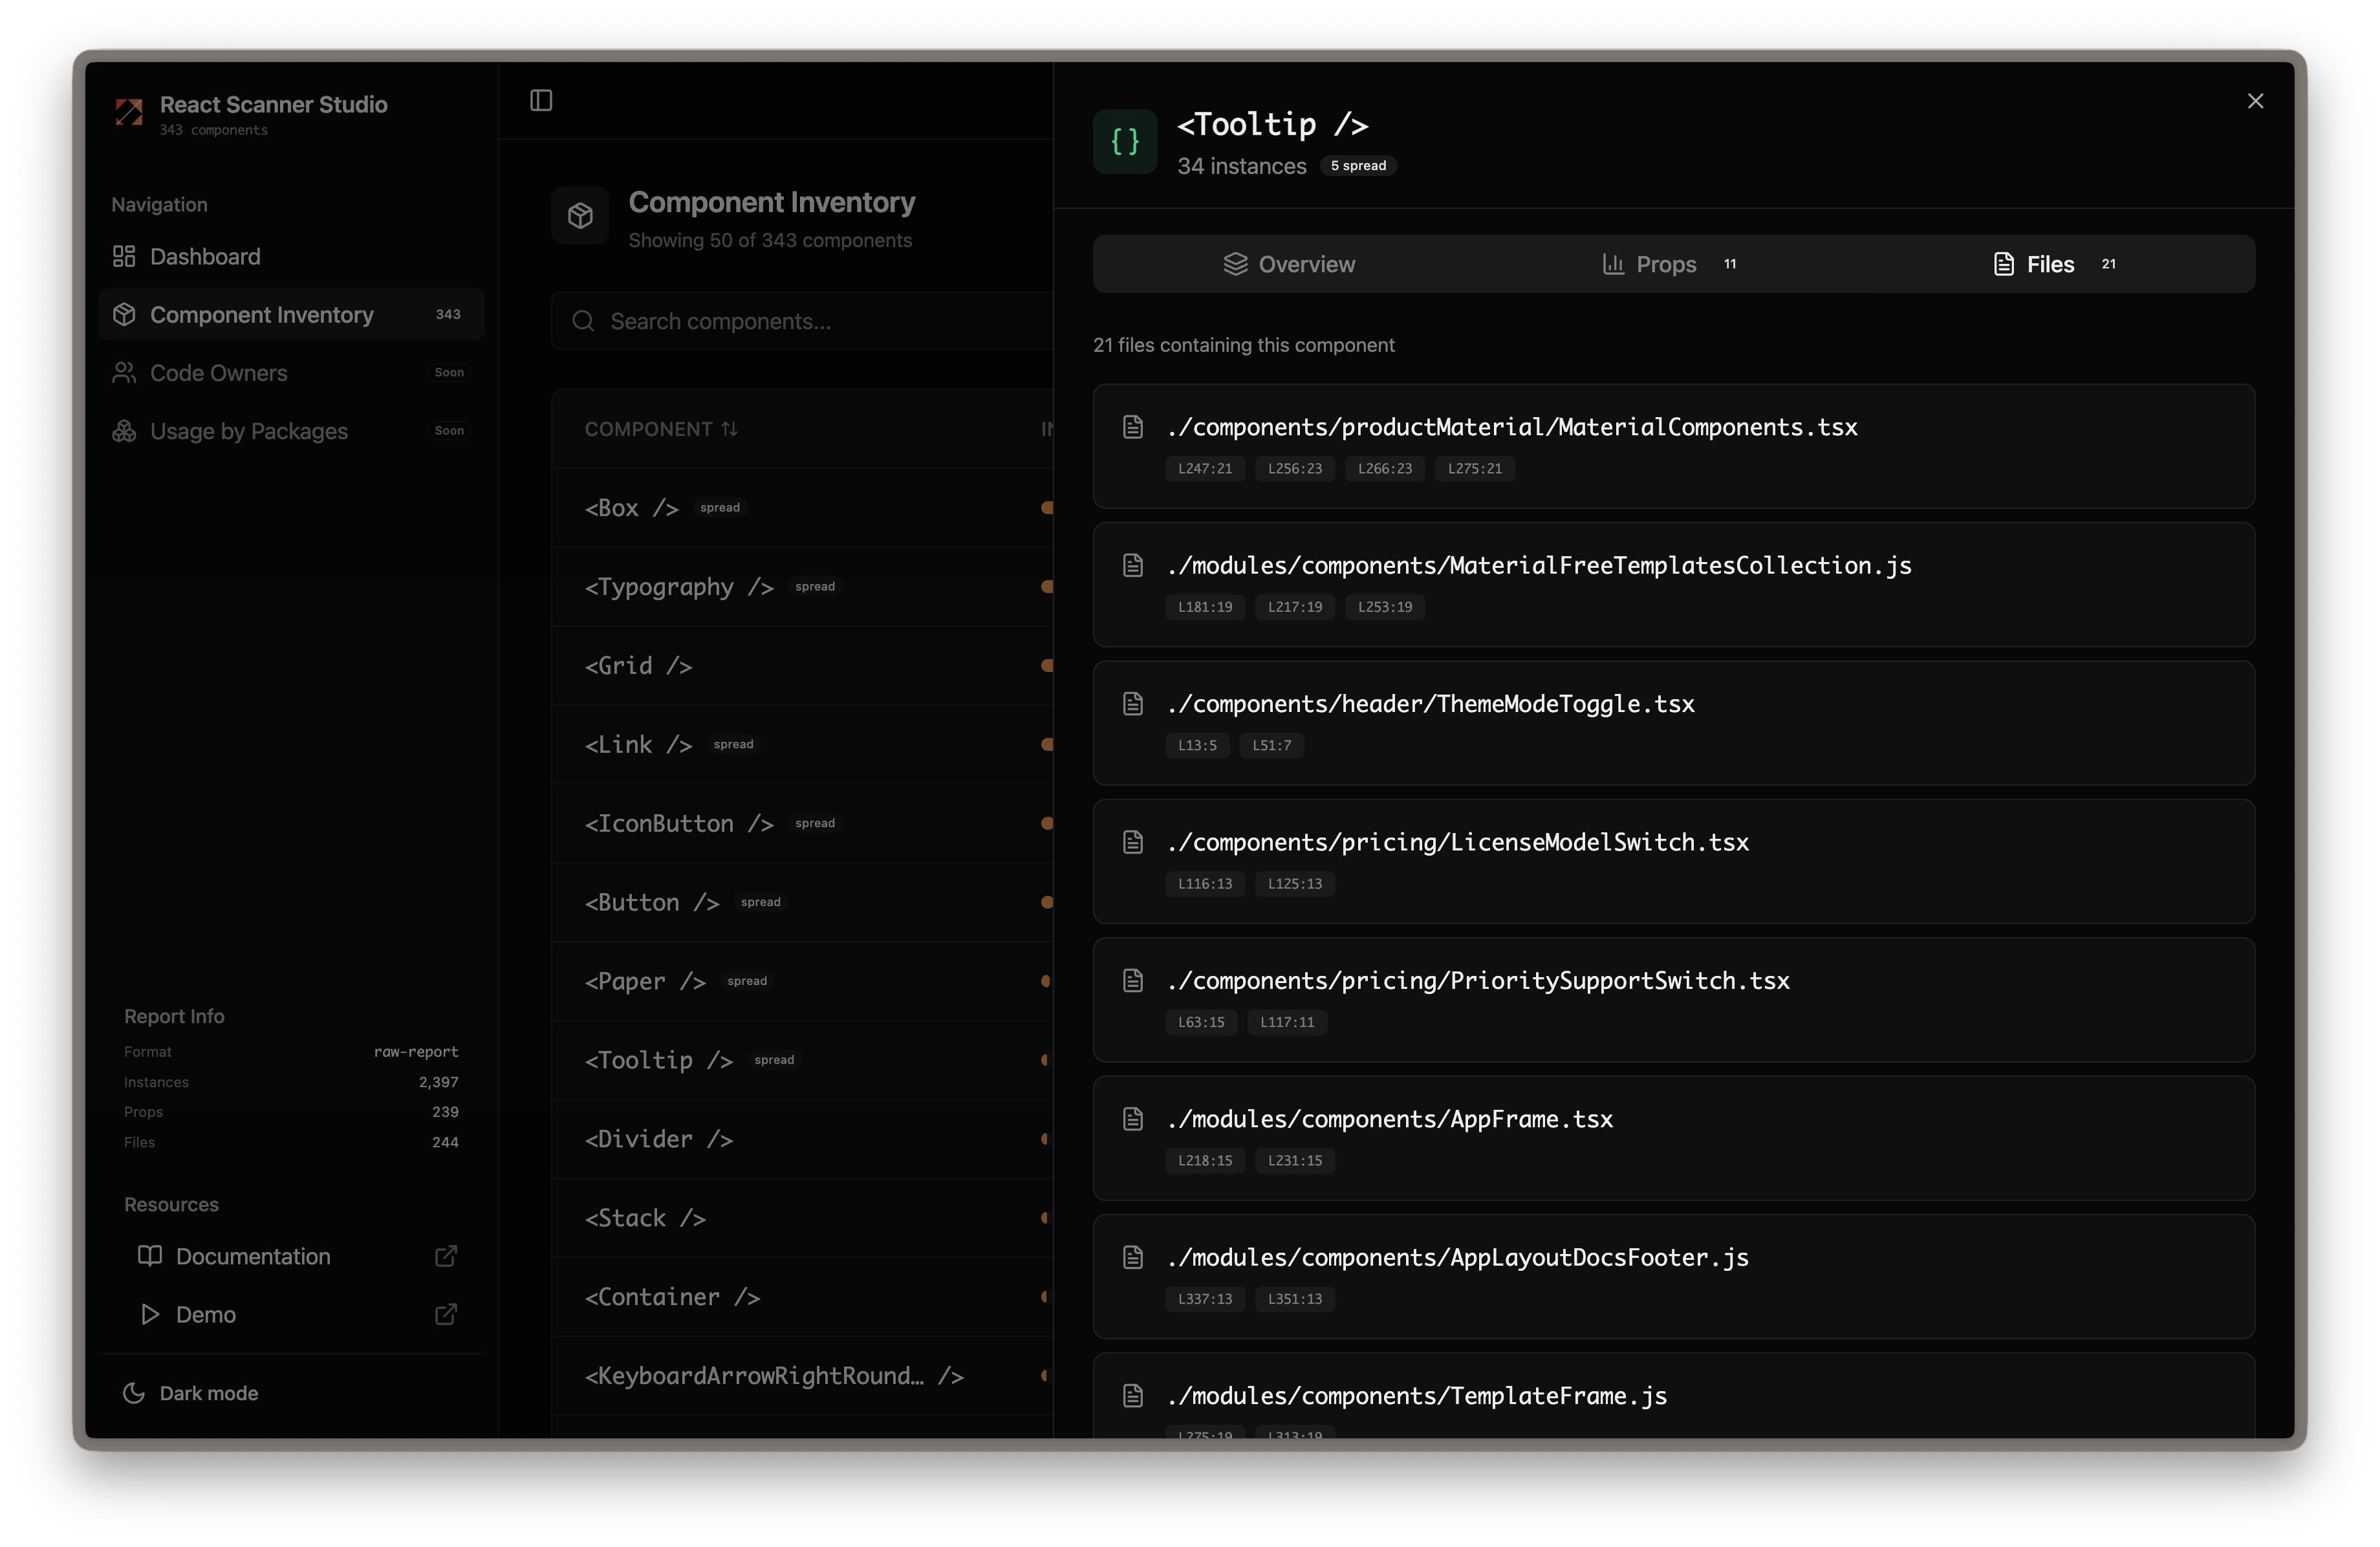Image resolution: width=2380 pixels, height=1547 pixels.
Task: Switch to the Overview tab
Action: (1289, 264)
